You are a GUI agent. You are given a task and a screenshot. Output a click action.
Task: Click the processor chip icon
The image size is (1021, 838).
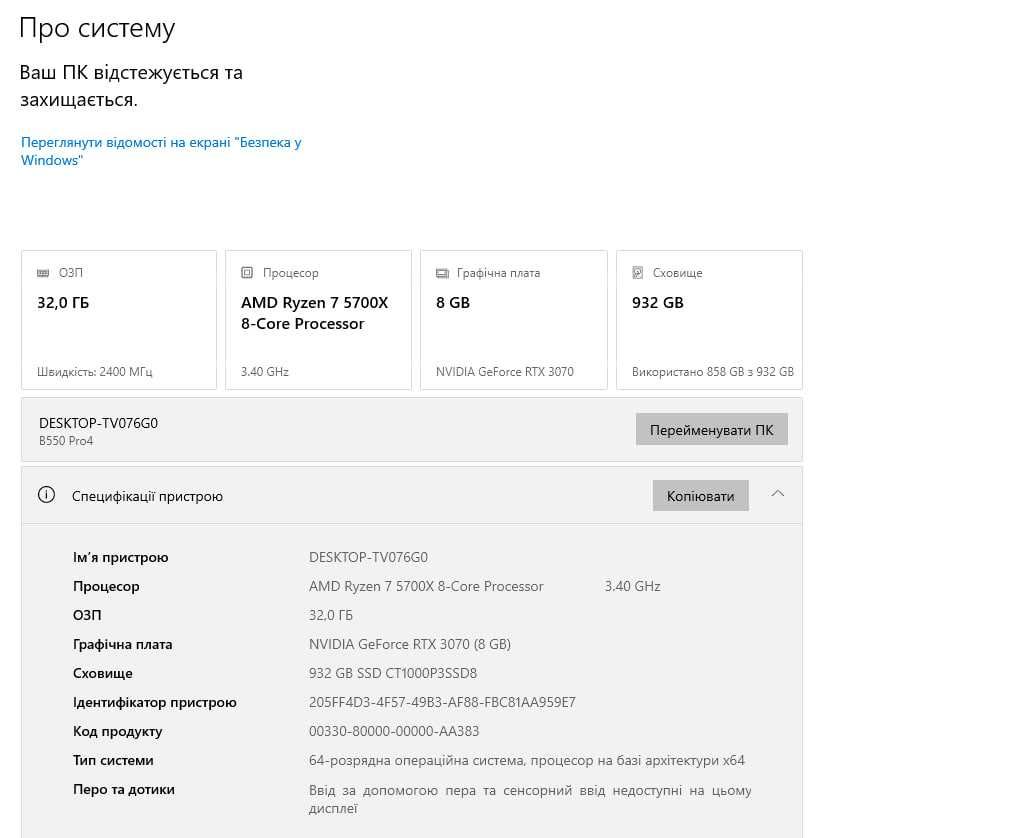pos(247,273)
